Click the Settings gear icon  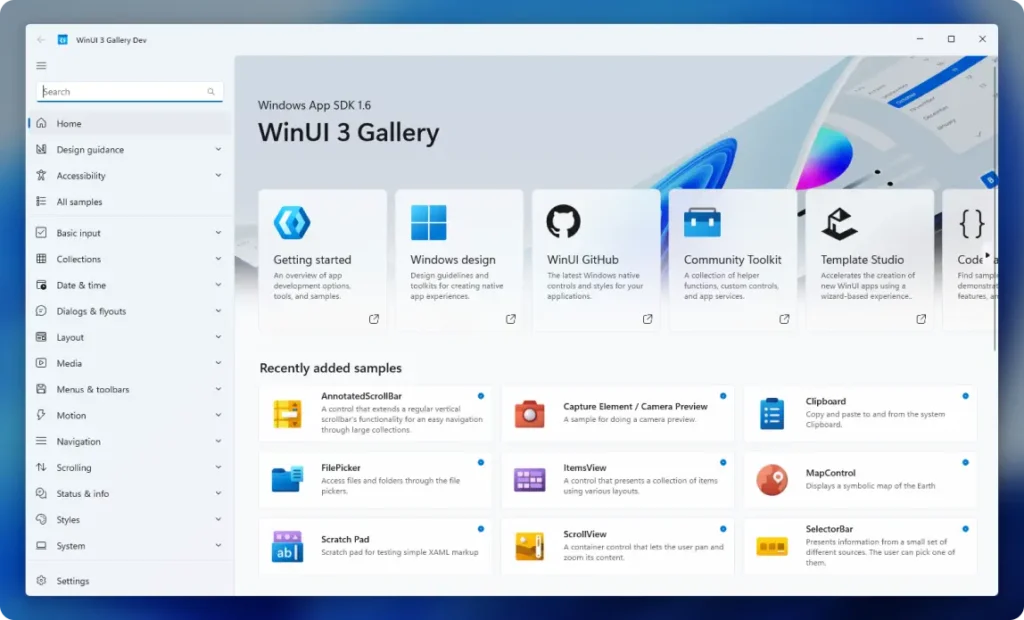tap(41, 580)
